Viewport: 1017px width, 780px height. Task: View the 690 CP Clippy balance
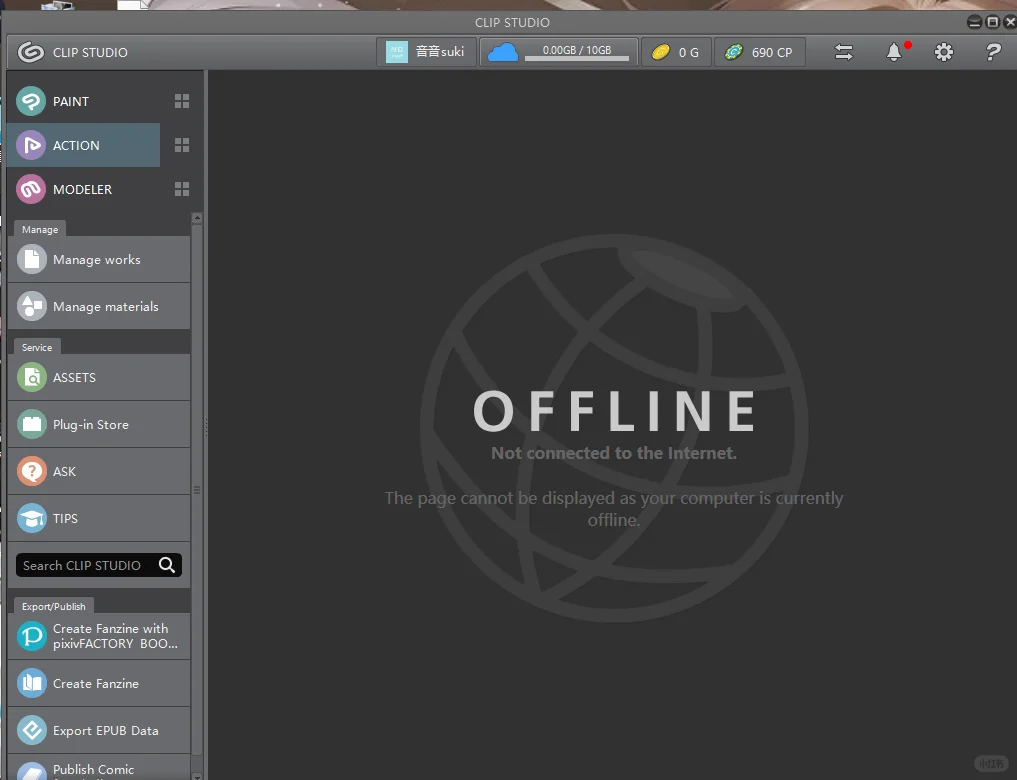(760, 52)
